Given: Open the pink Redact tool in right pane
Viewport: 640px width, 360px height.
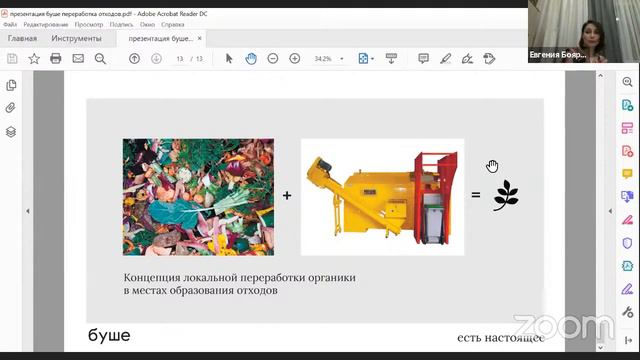Looking at the screenshot, I should coord(627,220).
